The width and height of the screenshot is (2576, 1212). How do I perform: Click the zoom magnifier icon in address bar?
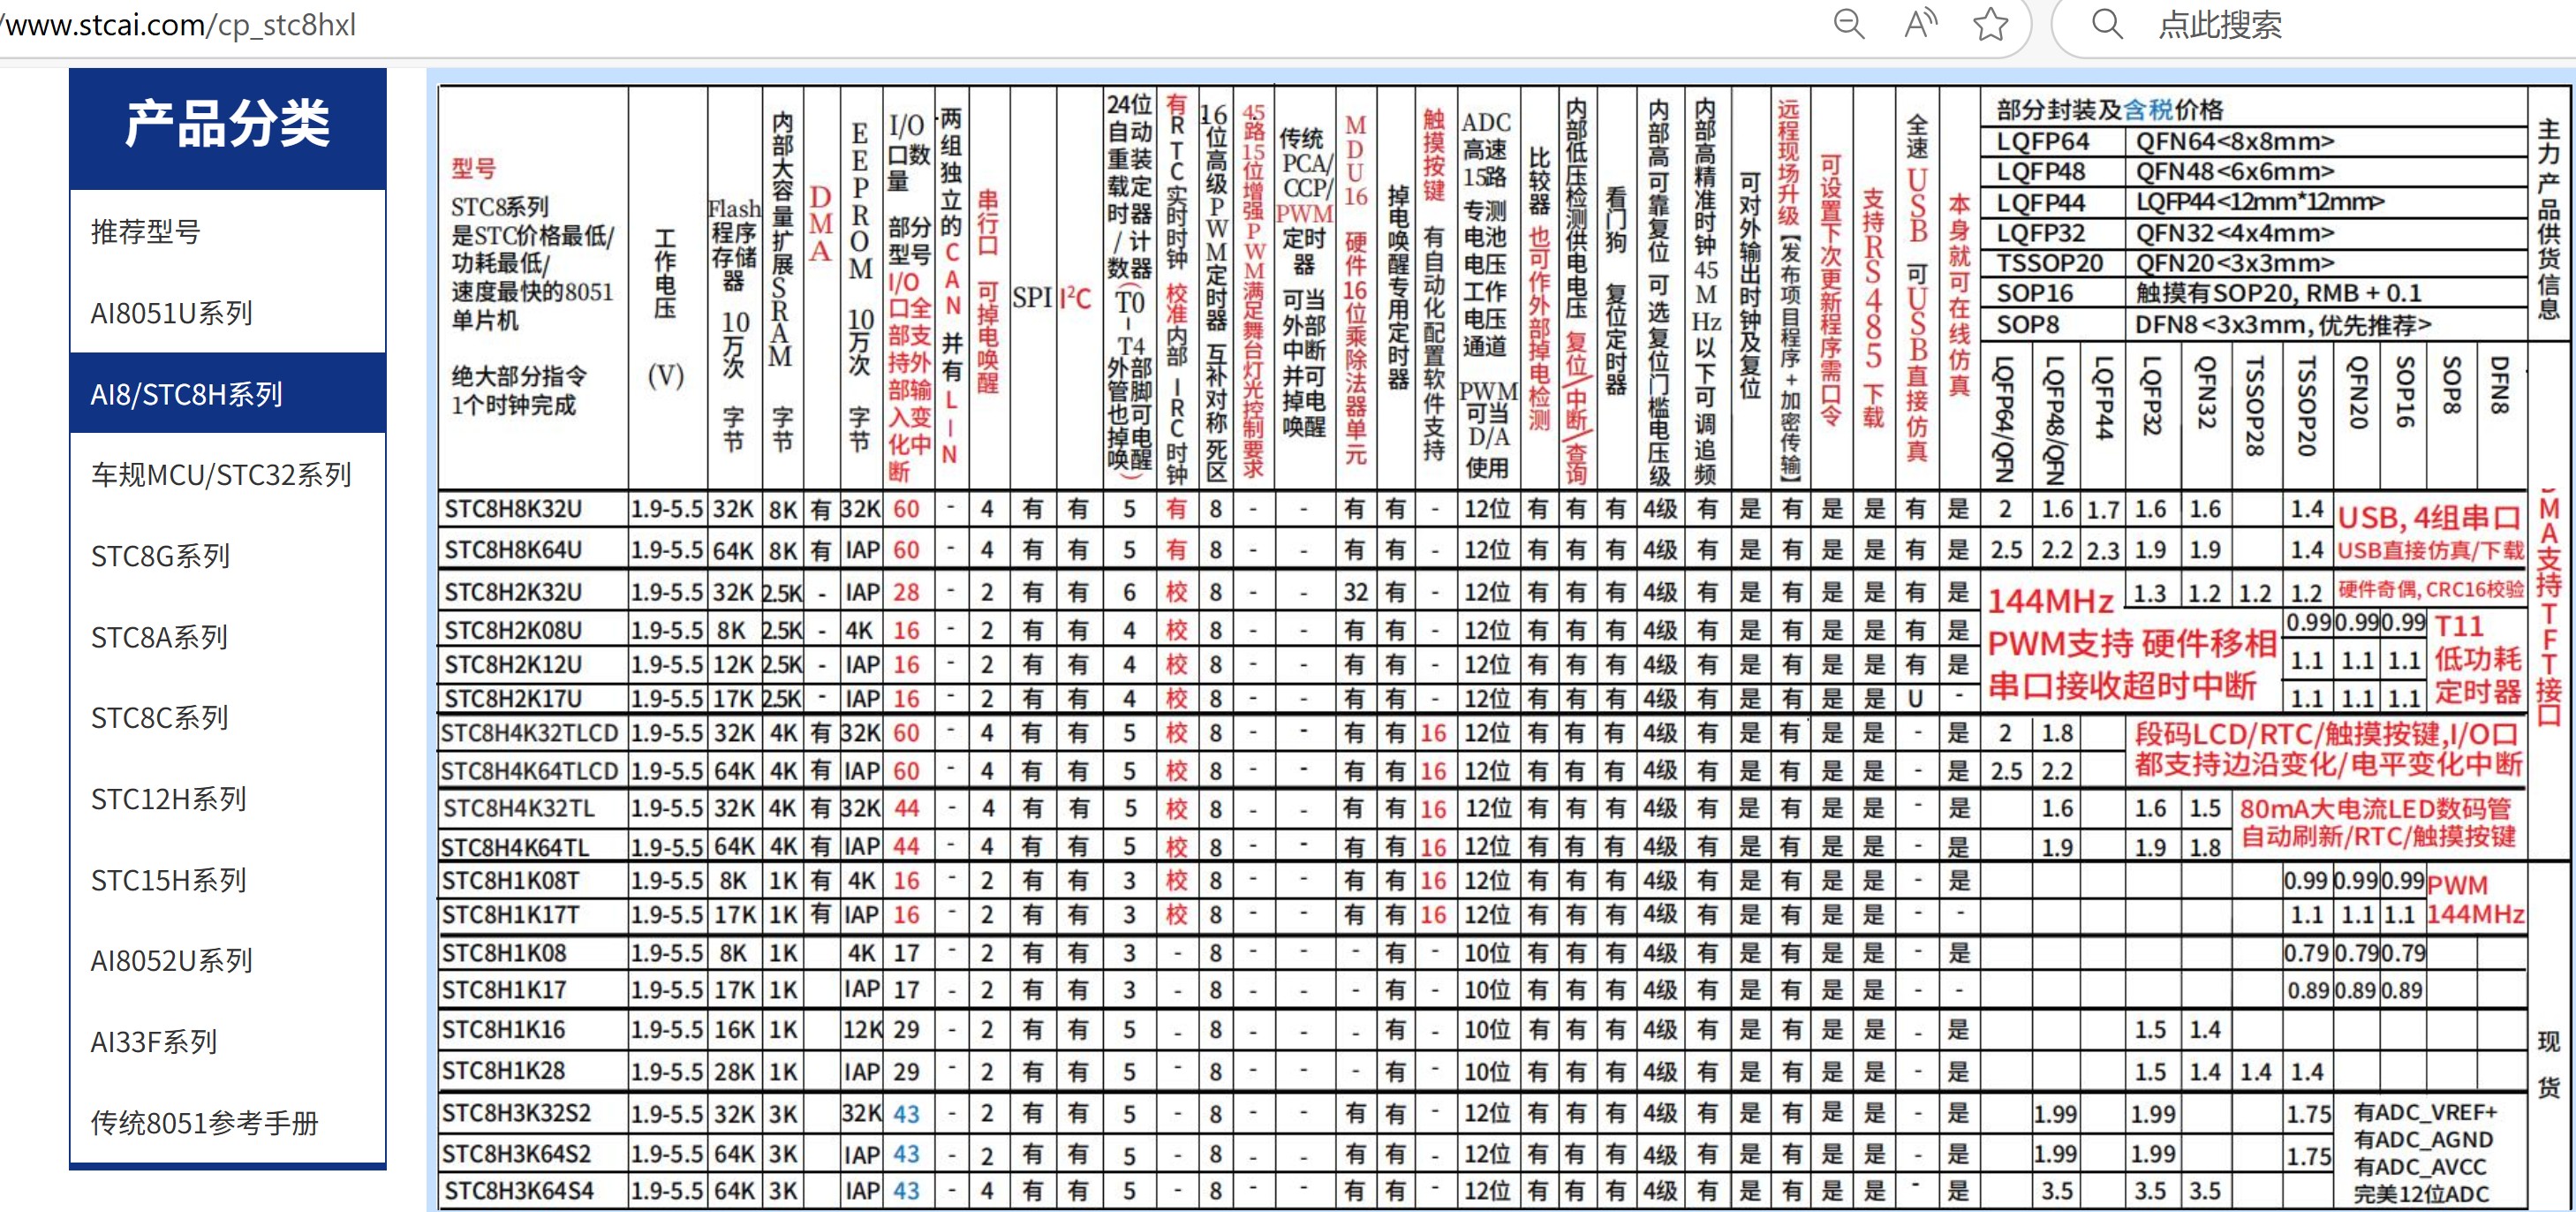pyautogui.click(x=1849, y=24)
